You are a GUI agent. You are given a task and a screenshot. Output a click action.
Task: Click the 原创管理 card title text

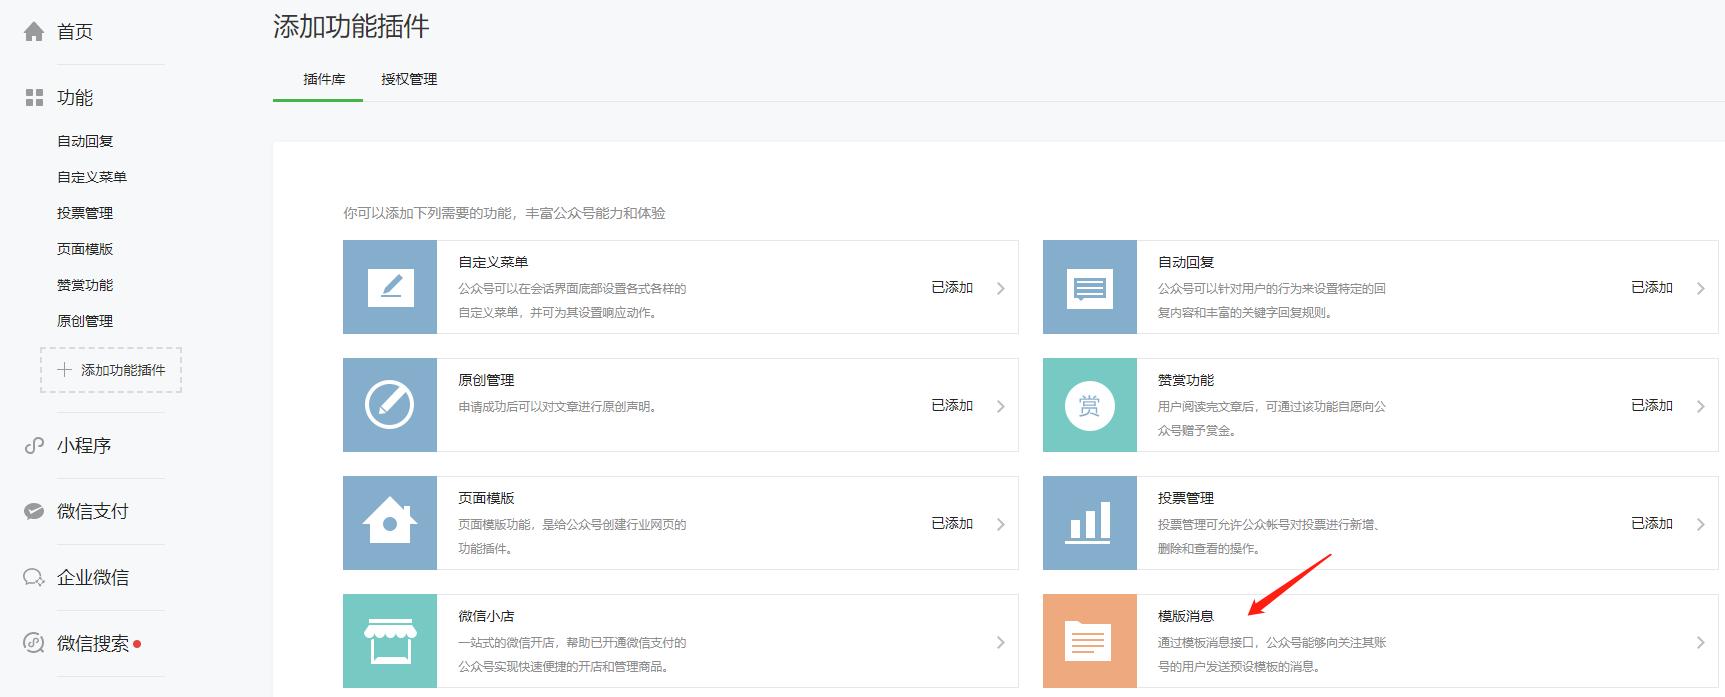pos(486,380)
